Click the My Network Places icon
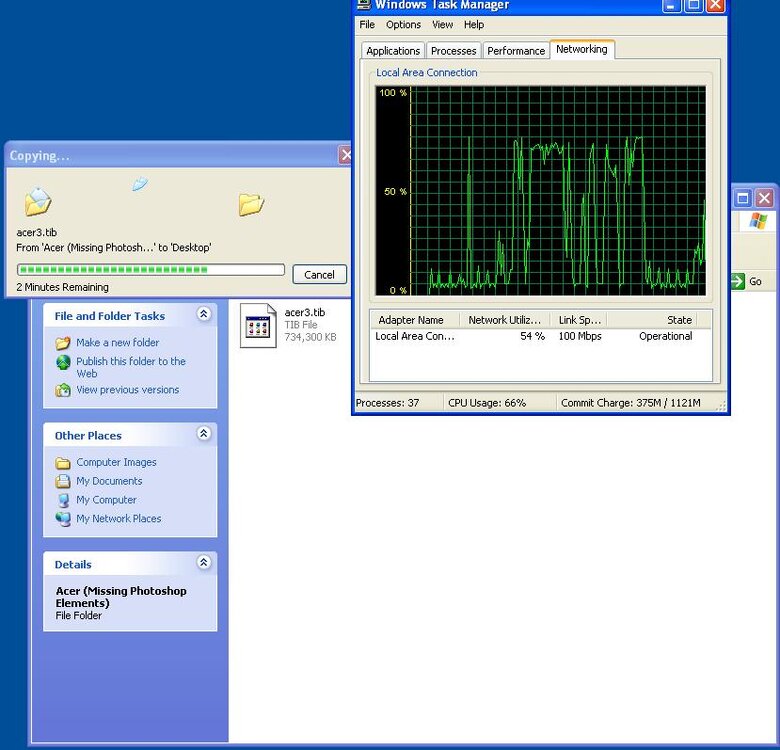This screenshot has height=750, width=780. (x=63, y=519)
